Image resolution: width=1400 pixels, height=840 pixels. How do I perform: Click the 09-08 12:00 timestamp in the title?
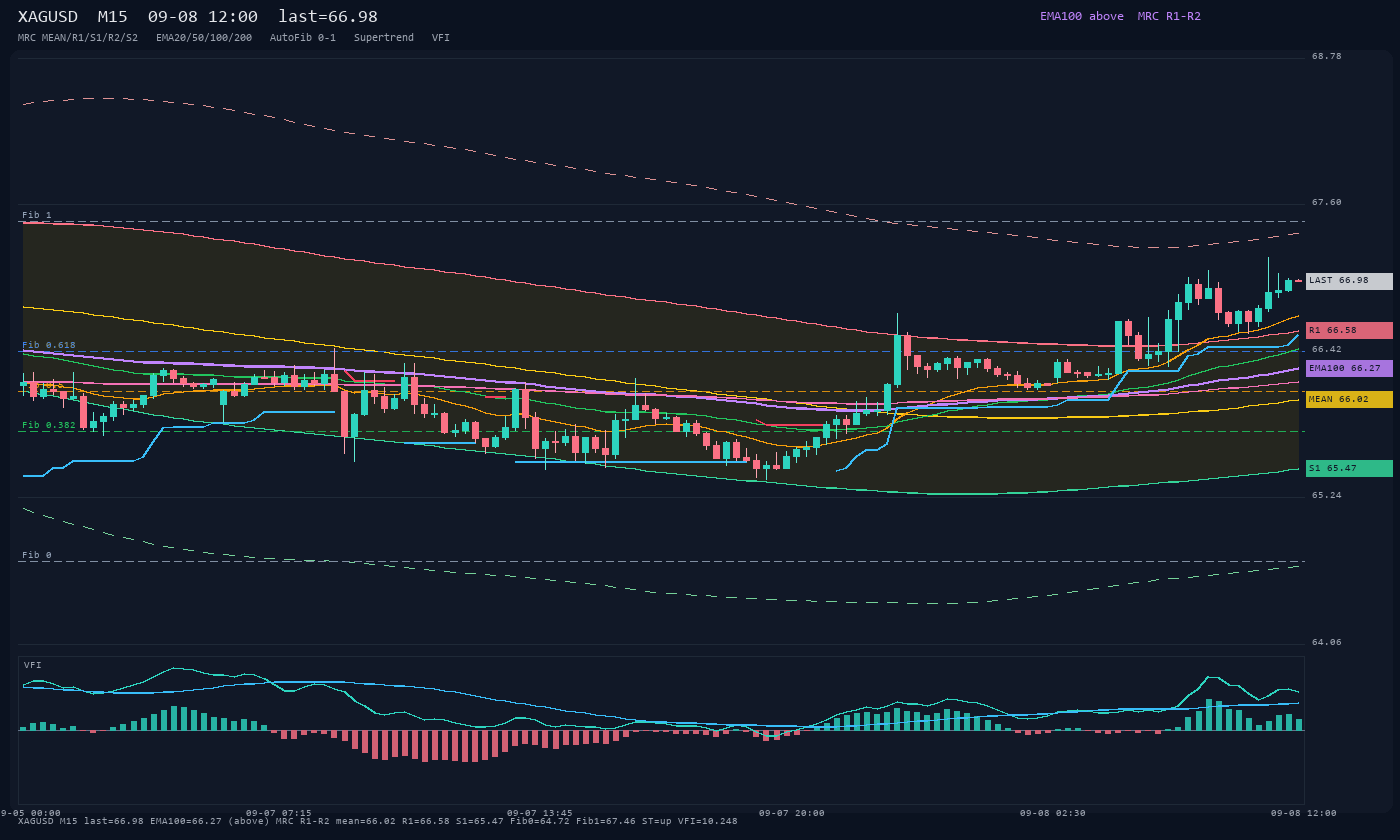point(202,16)
